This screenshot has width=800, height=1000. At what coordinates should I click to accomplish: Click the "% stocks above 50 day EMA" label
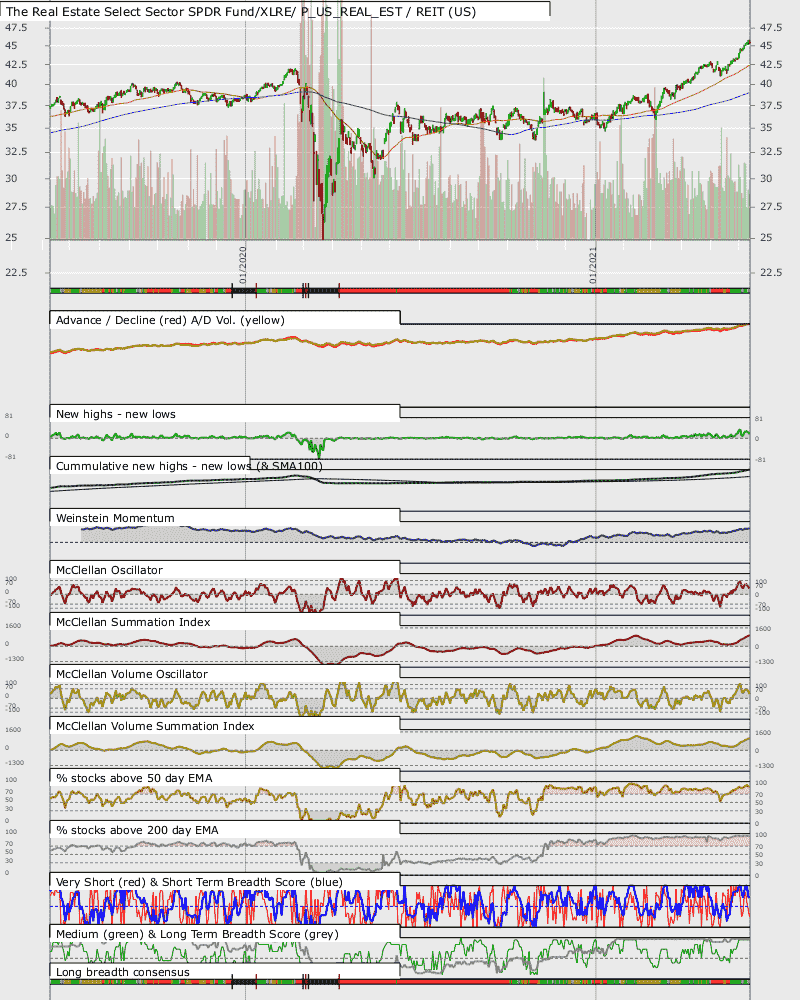pos(134,778)
